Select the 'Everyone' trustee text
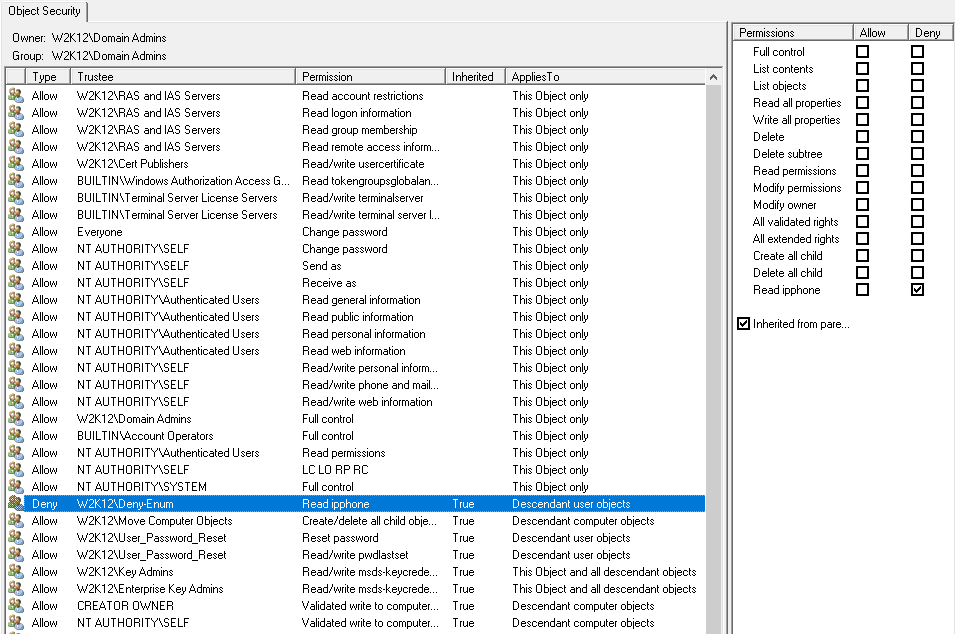Viewport: 955px width, 634px height. (99, 232)
